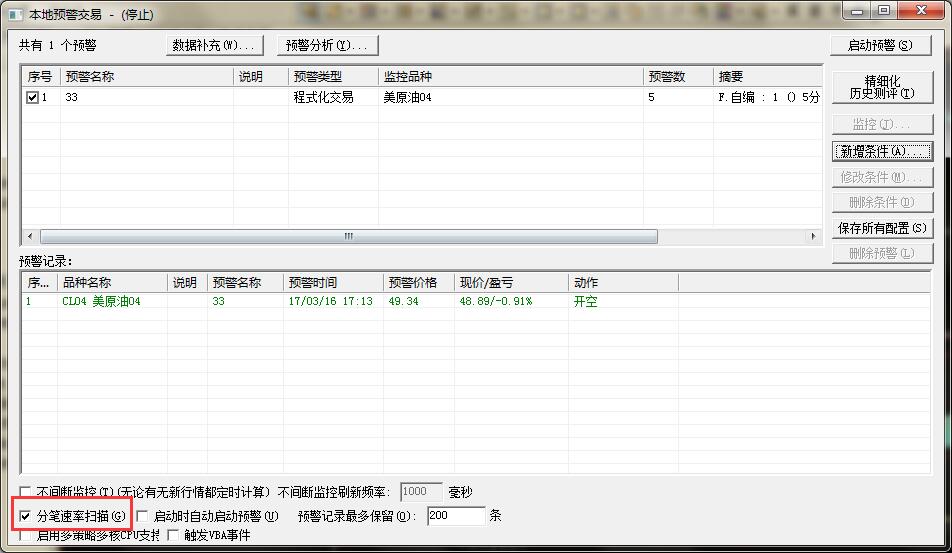Toggle 分笔速率扫描 checkbox

[x=25, y=517]
